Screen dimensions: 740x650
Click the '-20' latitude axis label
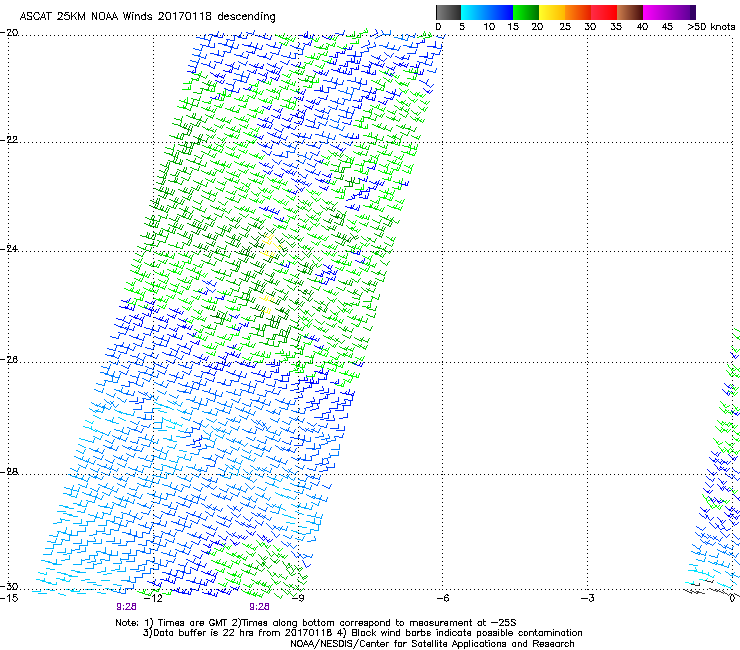point(9,33)
